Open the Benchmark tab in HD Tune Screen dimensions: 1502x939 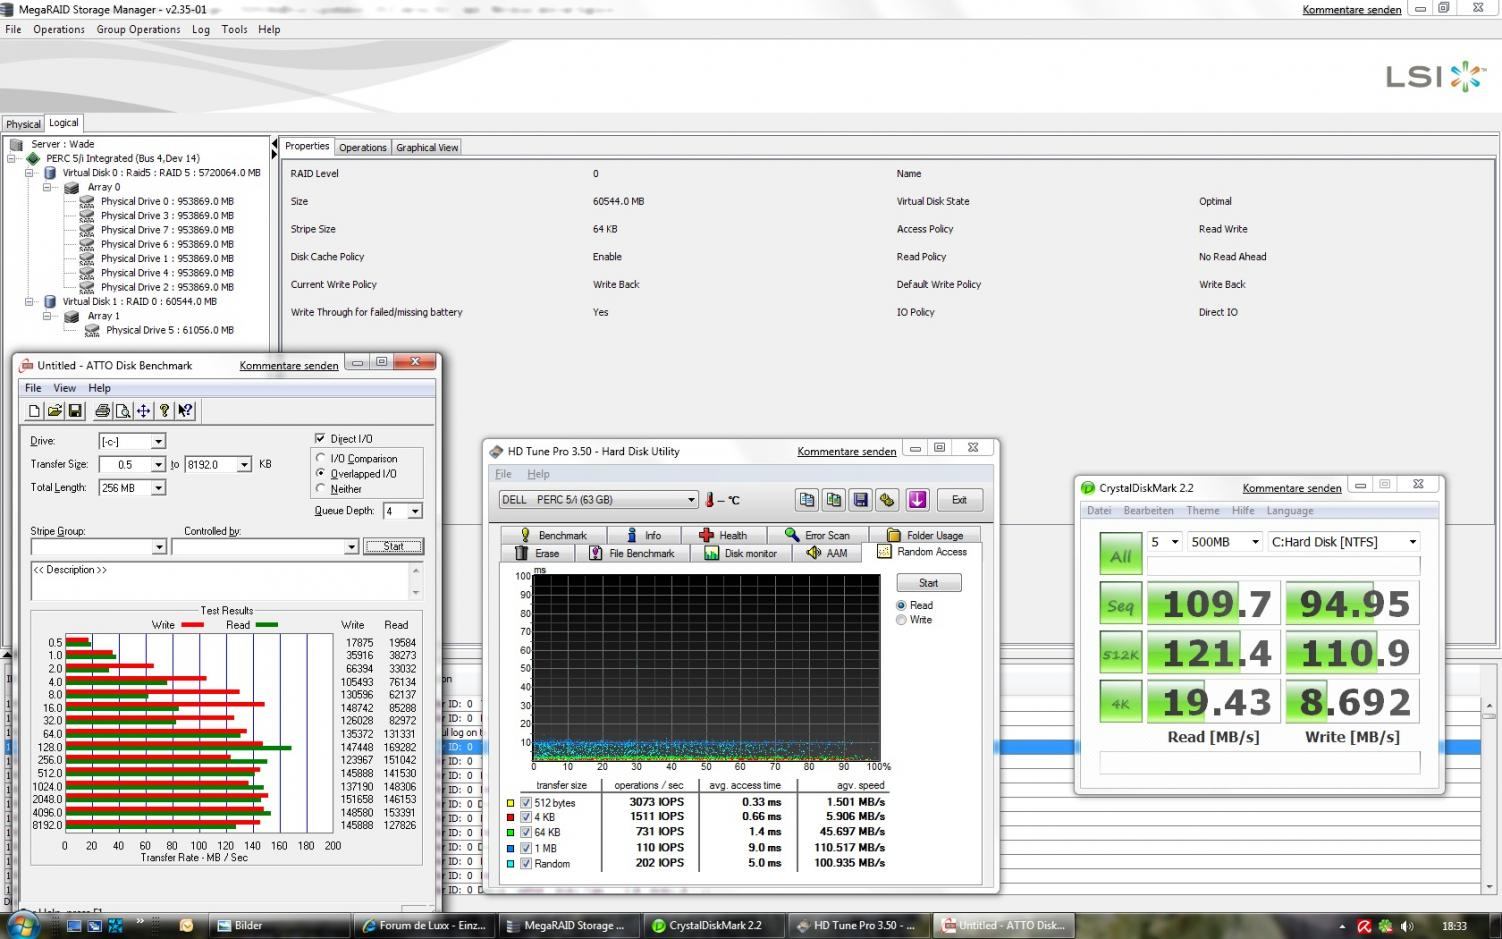click(553, 535)
